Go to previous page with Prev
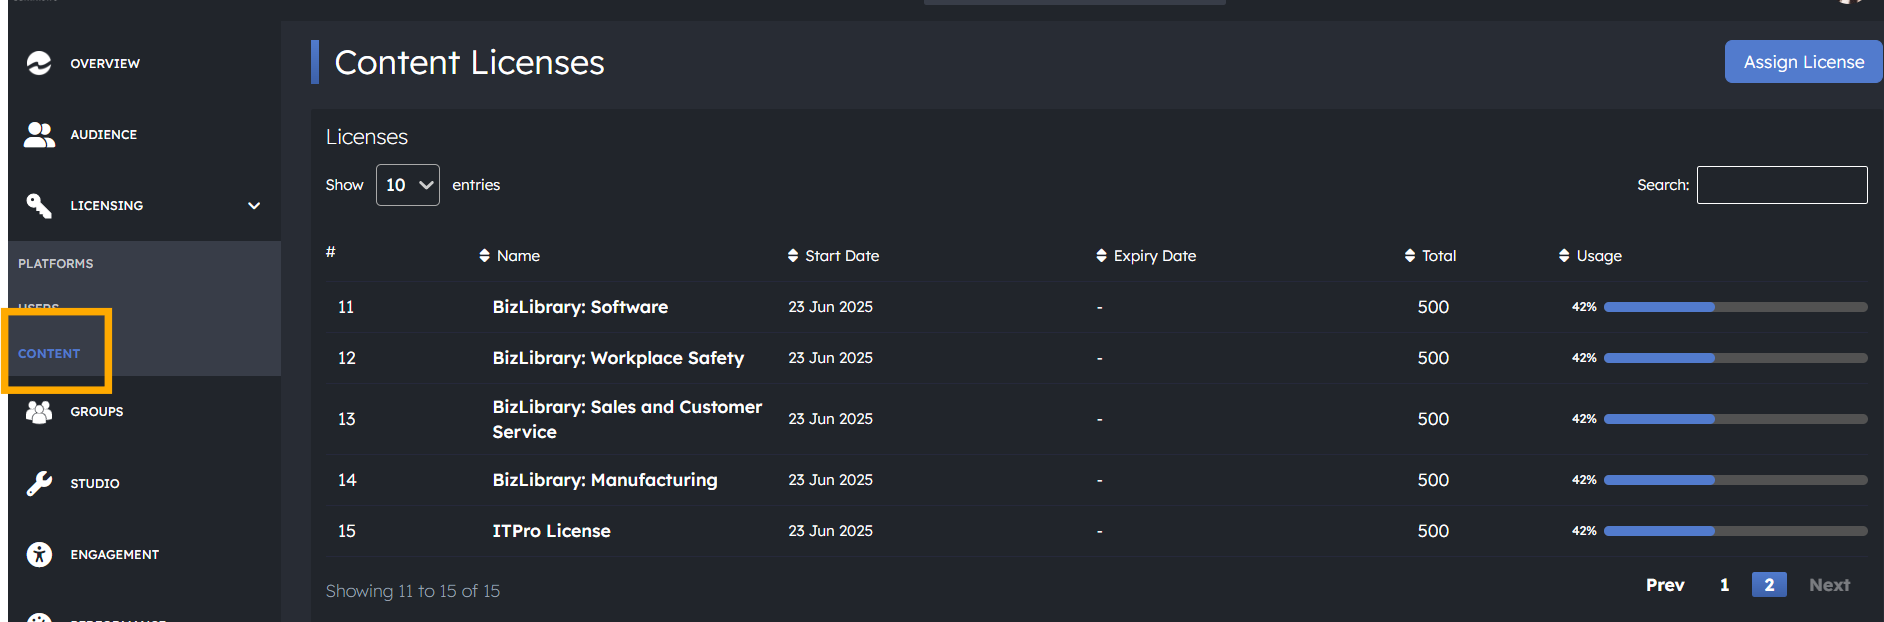Image resolution: width=1884 pixels, height=622 pixels. click(x=1665, y=585)
